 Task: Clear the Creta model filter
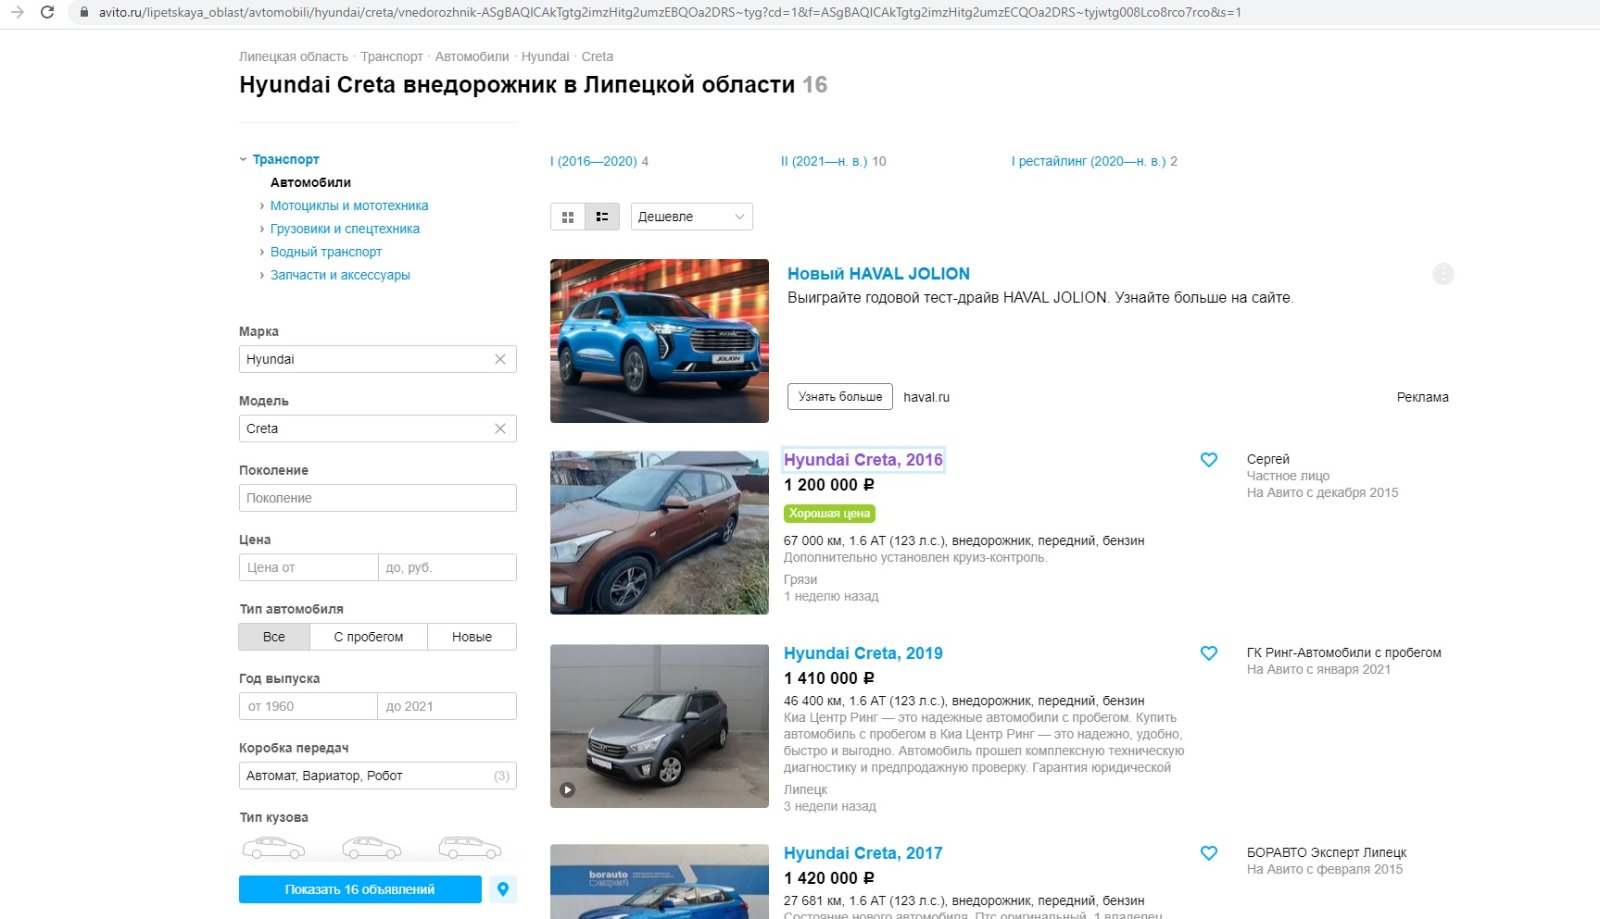[x=500, y=428]
